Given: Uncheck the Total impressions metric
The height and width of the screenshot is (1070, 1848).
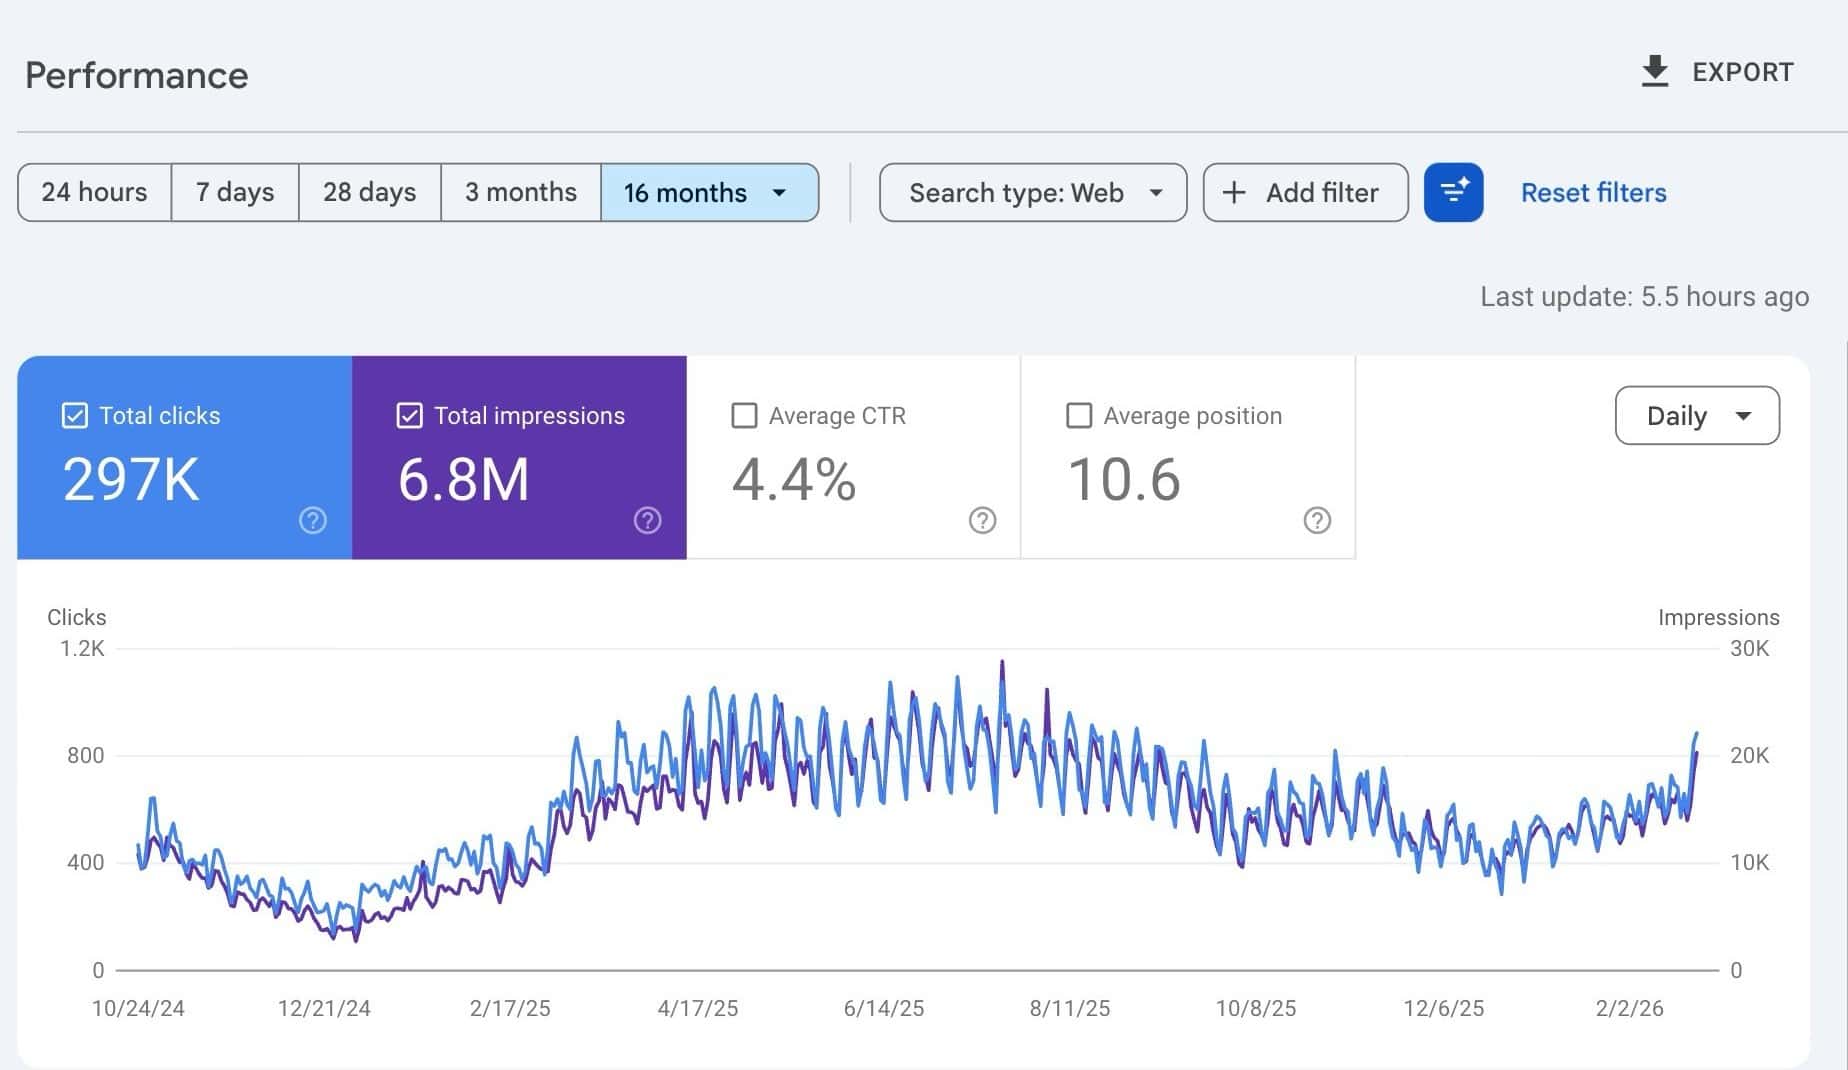Looking at the screenshot, I should [409, 415].
